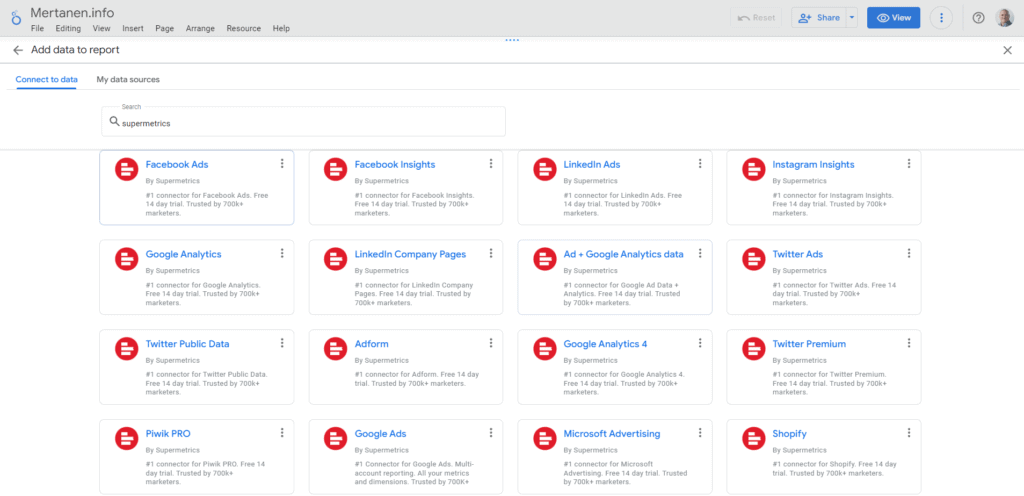Click the blue View button
The height and width of the screenshot is (496, 1024).
893,18
